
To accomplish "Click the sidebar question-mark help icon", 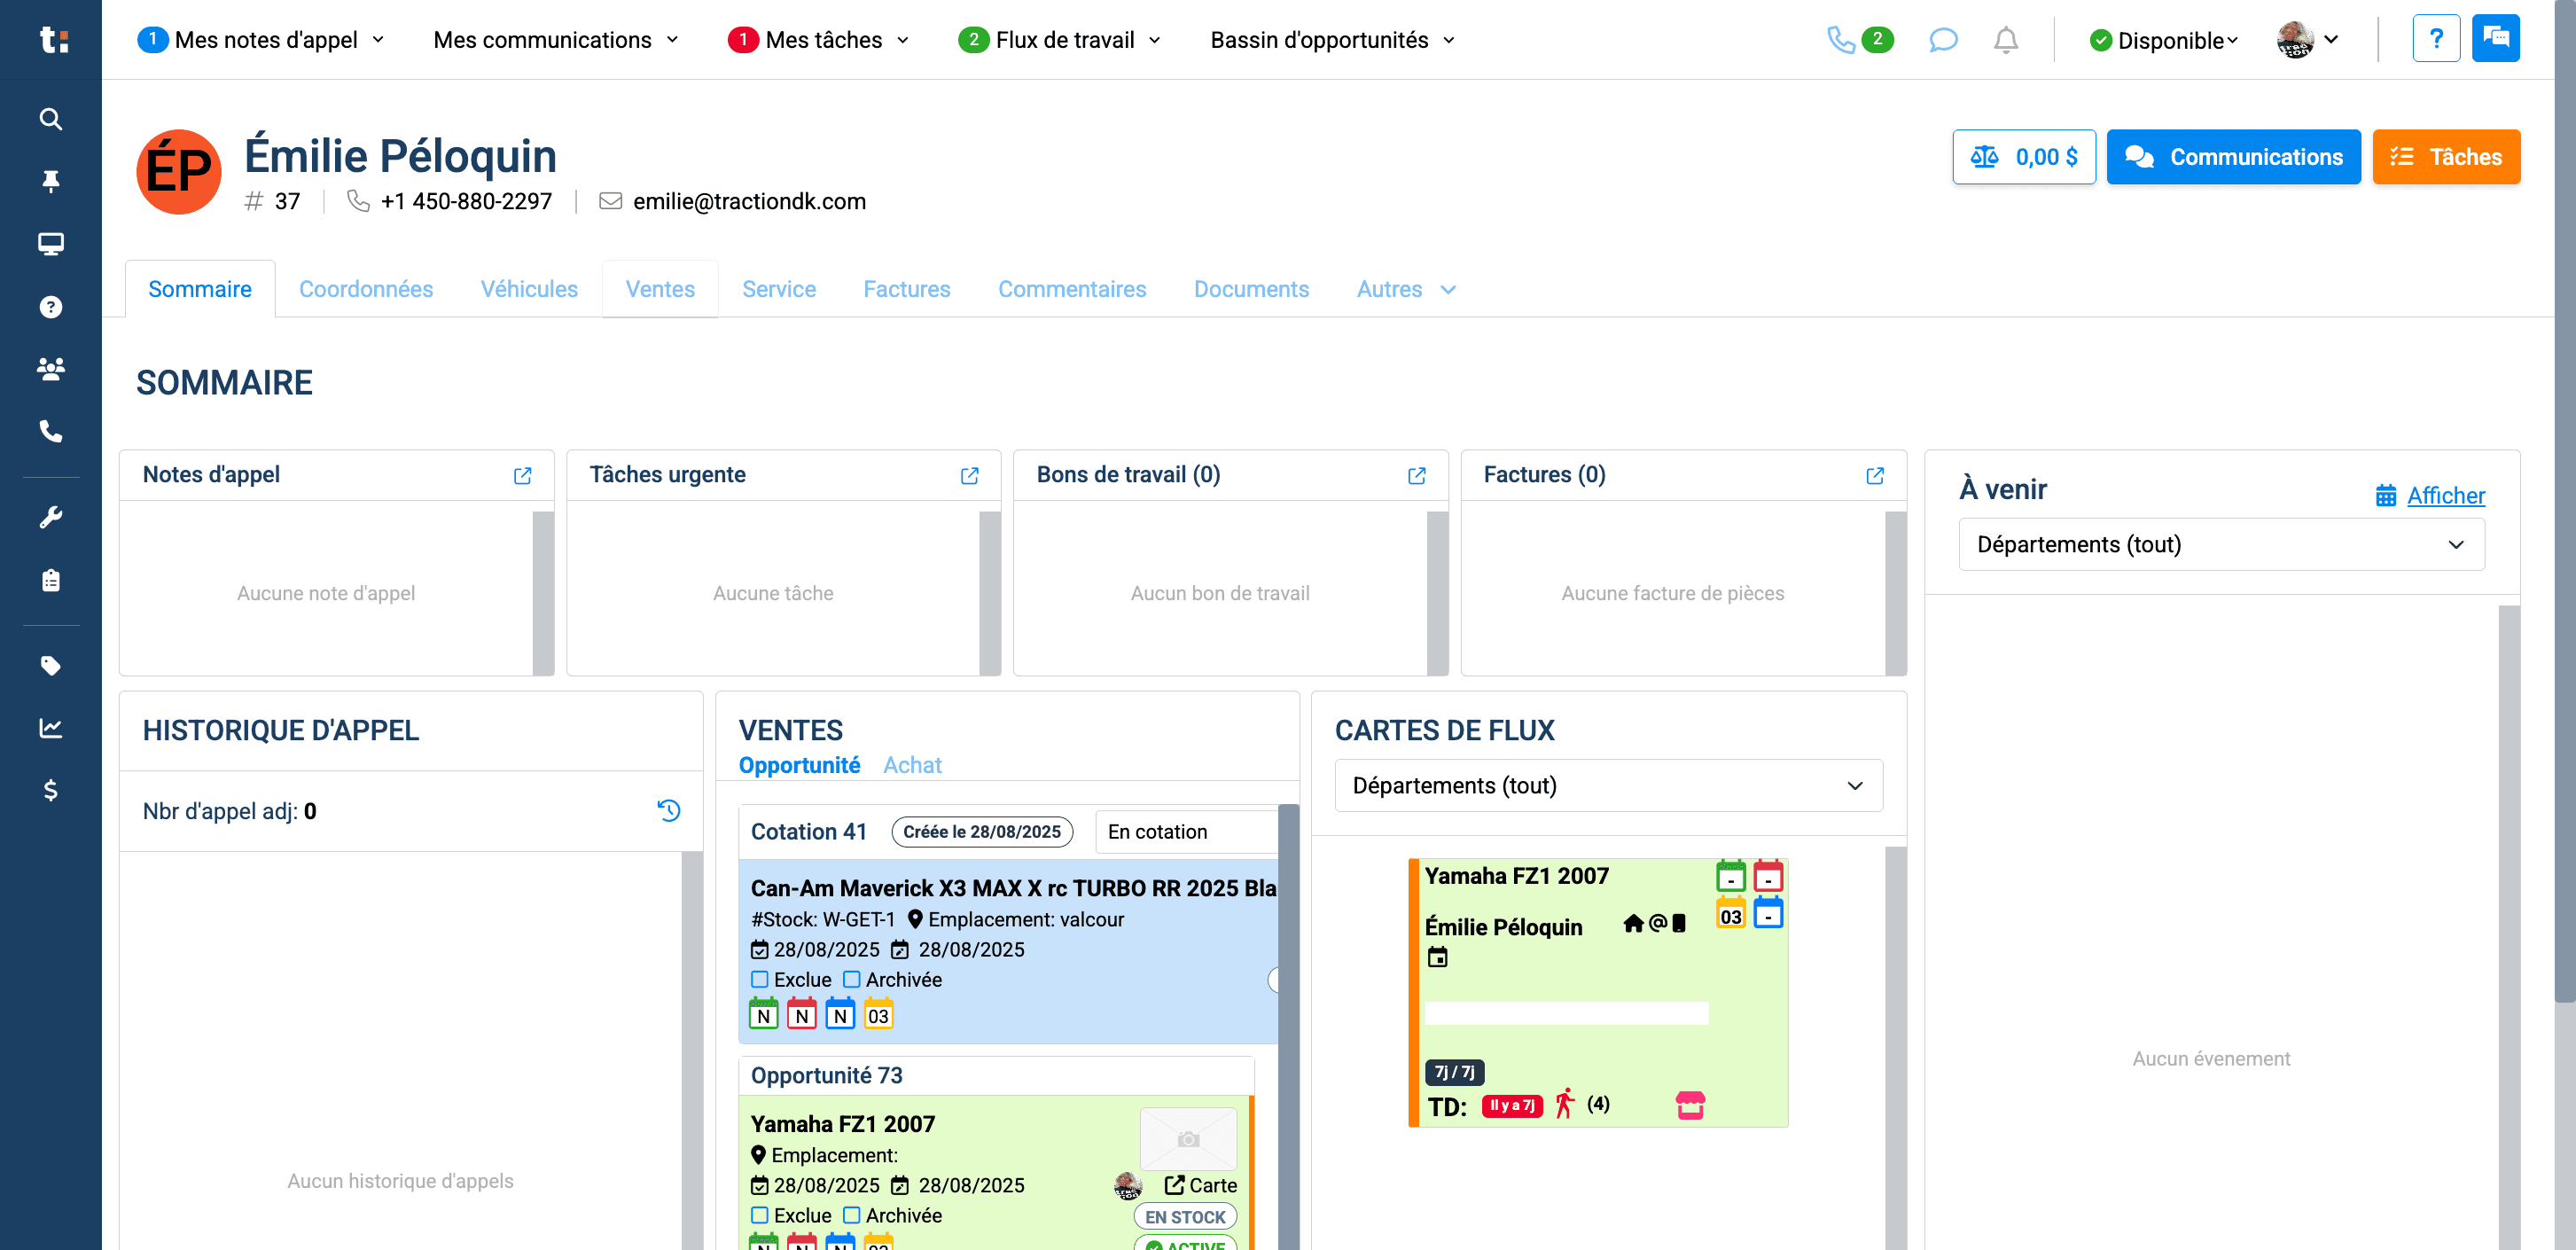I will [51, 307].
